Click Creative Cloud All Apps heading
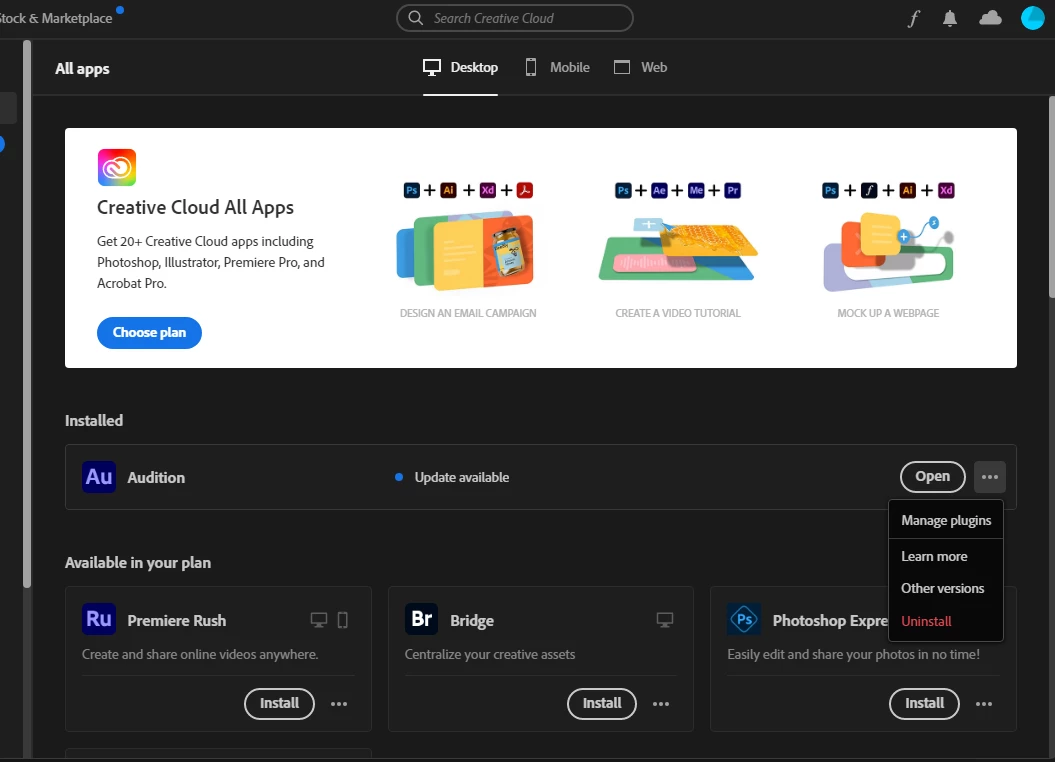The image size is (1055, 762). pos(195,207)
